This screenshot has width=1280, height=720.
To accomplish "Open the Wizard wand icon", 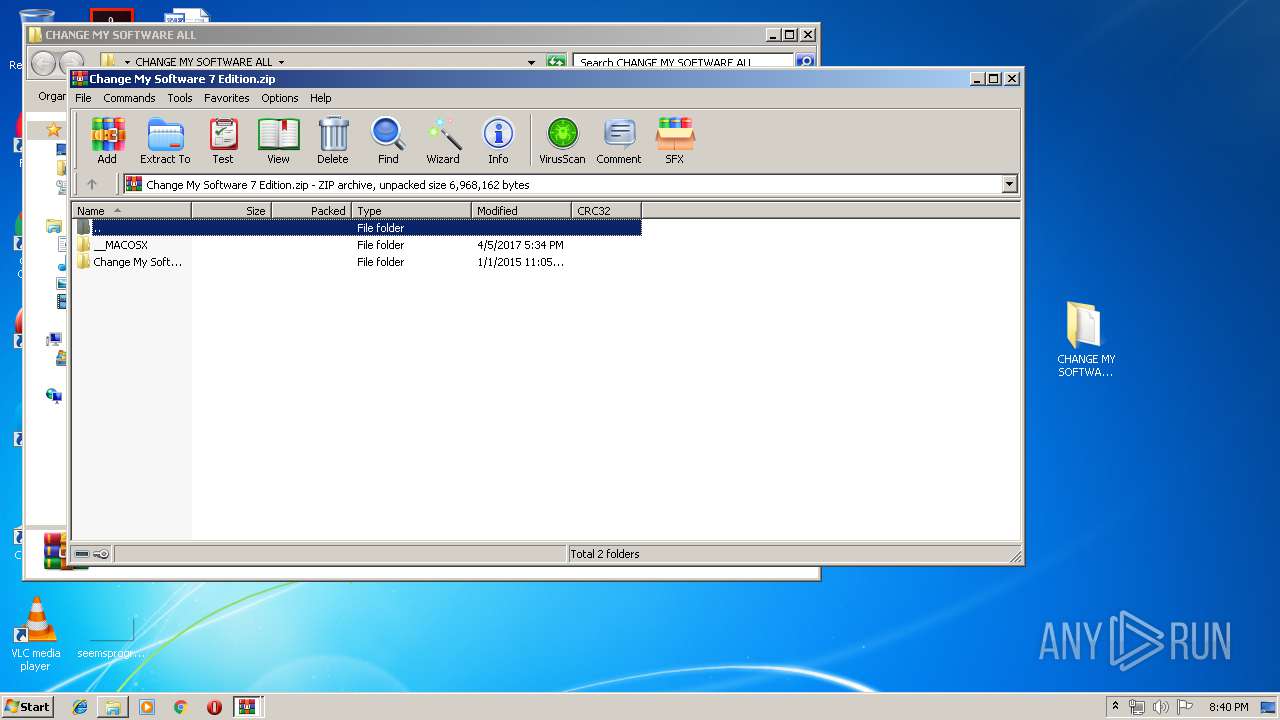I will click(443, 141).
